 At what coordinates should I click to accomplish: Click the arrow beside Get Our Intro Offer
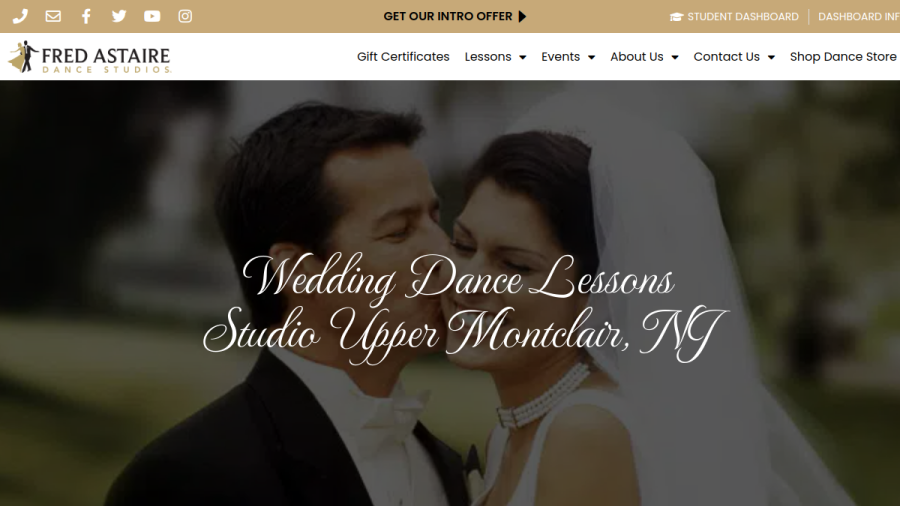[522, 16]
